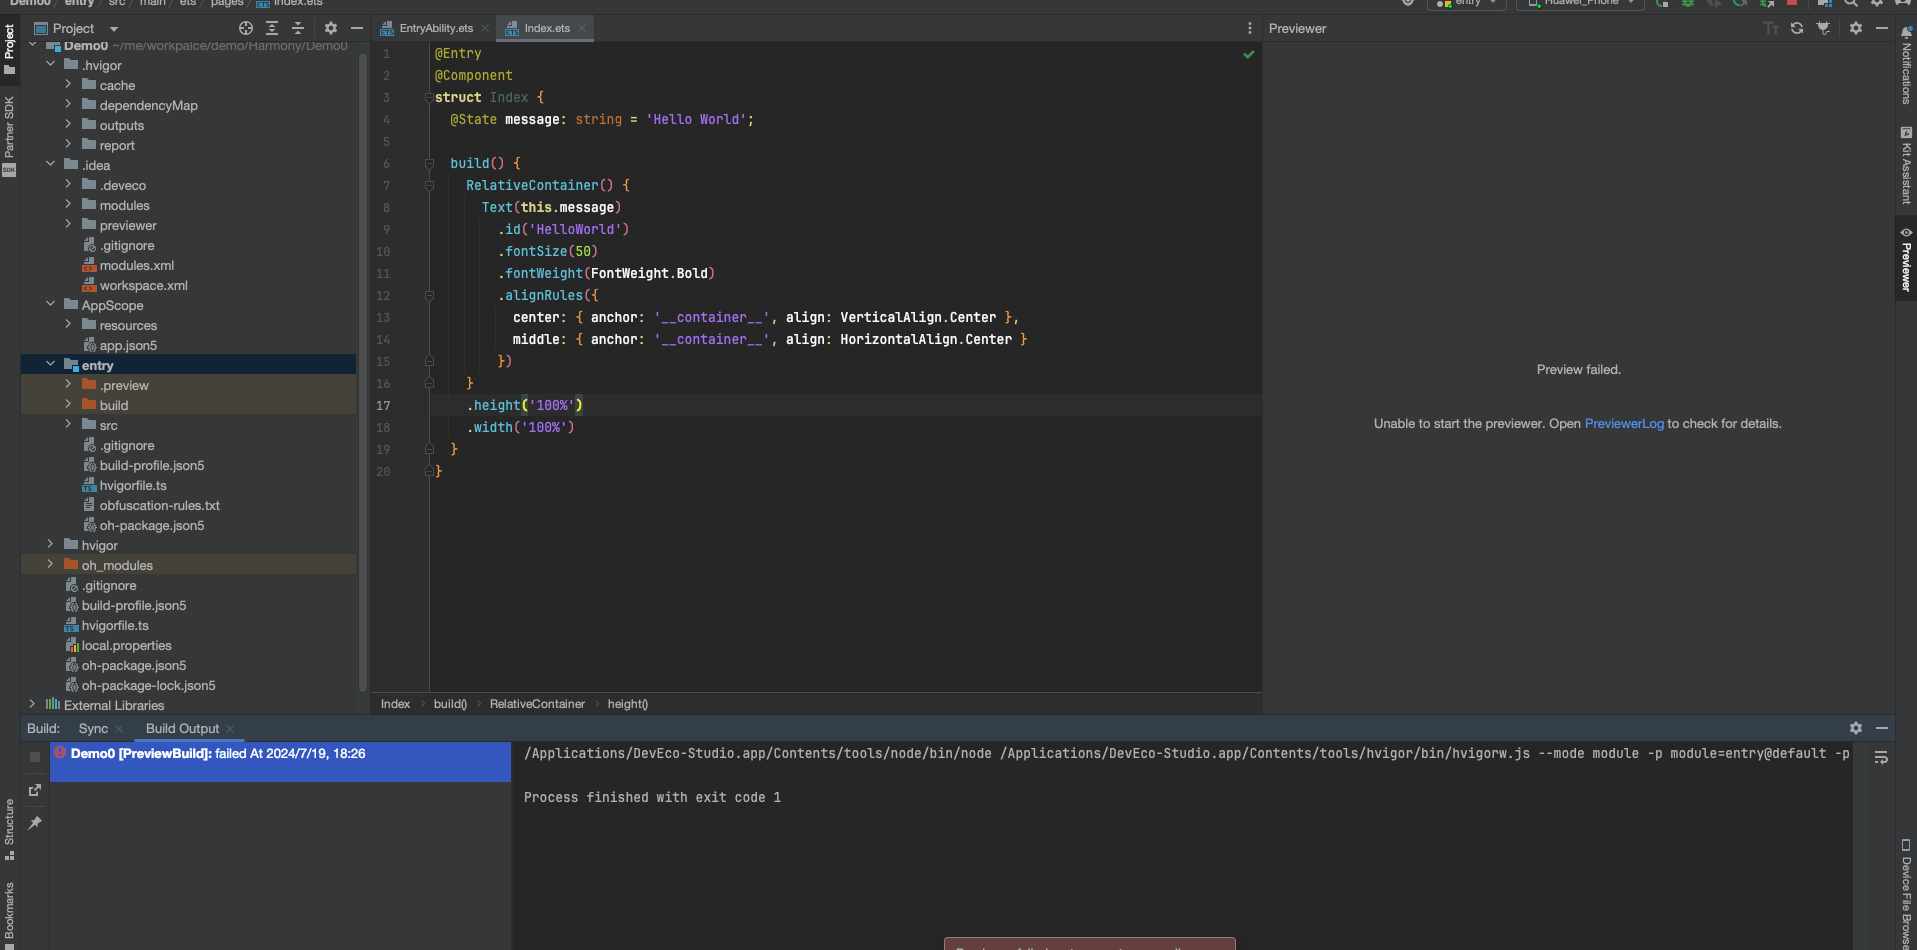Click the red Stop icon in top toolbar
Screen dimensions: 1917x950
click(1792, 3)
